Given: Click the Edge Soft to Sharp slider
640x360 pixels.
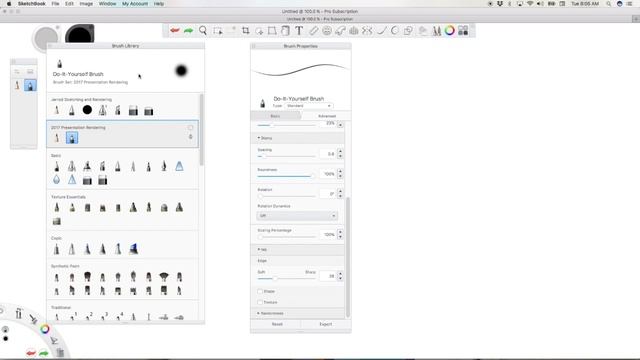Looking at the screenshot, I should point(287,278).
